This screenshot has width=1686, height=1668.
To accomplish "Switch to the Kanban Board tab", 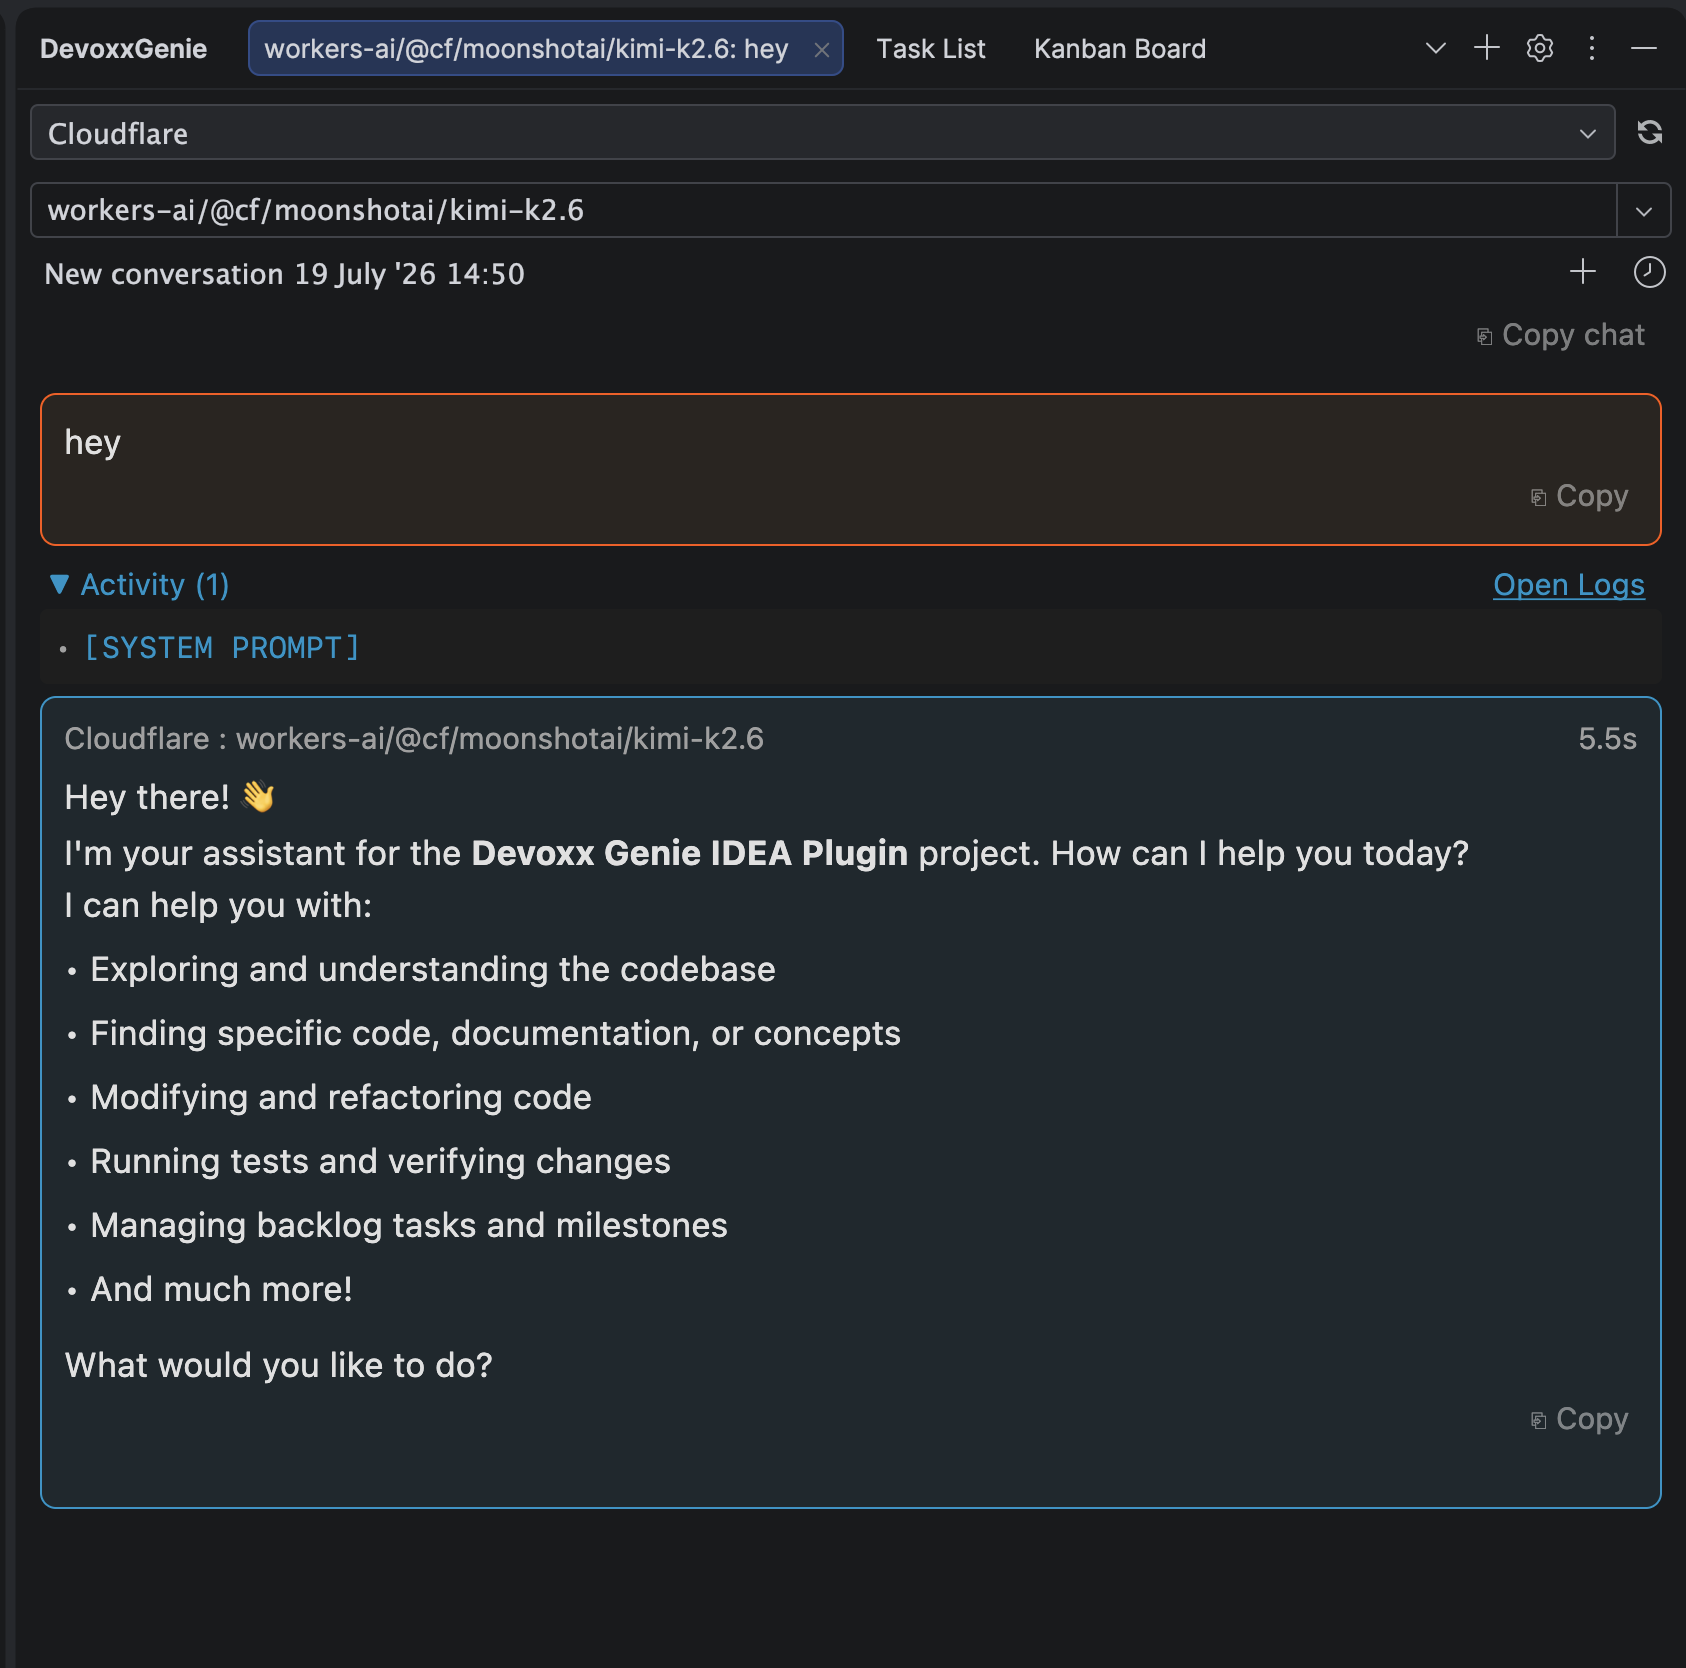I will [x=1120, y=49].
